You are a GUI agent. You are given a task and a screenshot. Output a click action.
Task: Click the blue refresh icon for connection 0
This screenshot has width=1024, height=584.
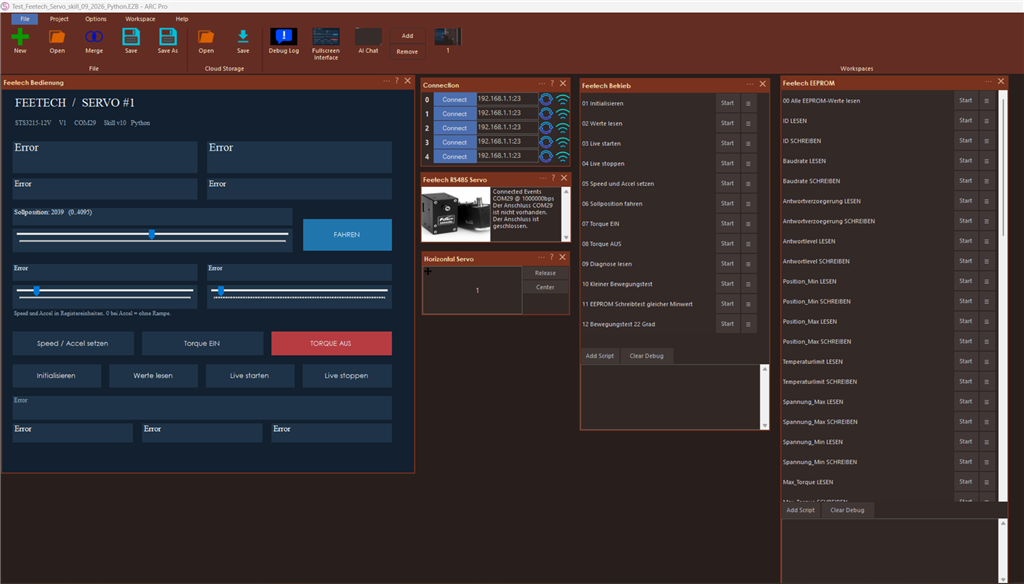click(x=546, y=99)
